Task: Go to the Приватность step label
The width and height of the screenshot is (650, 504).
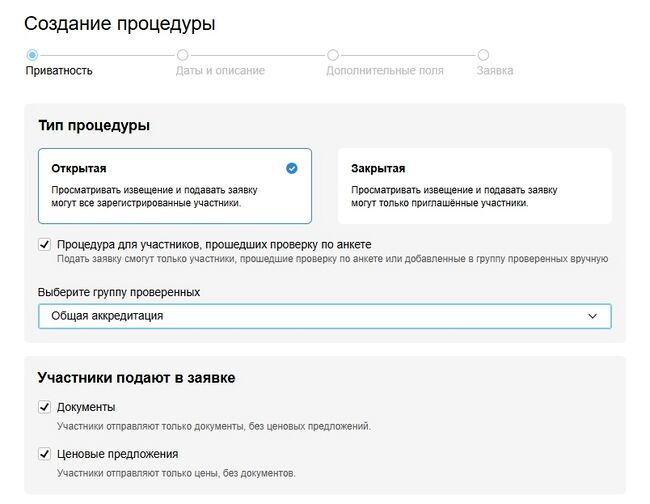Action: [59, 71]
